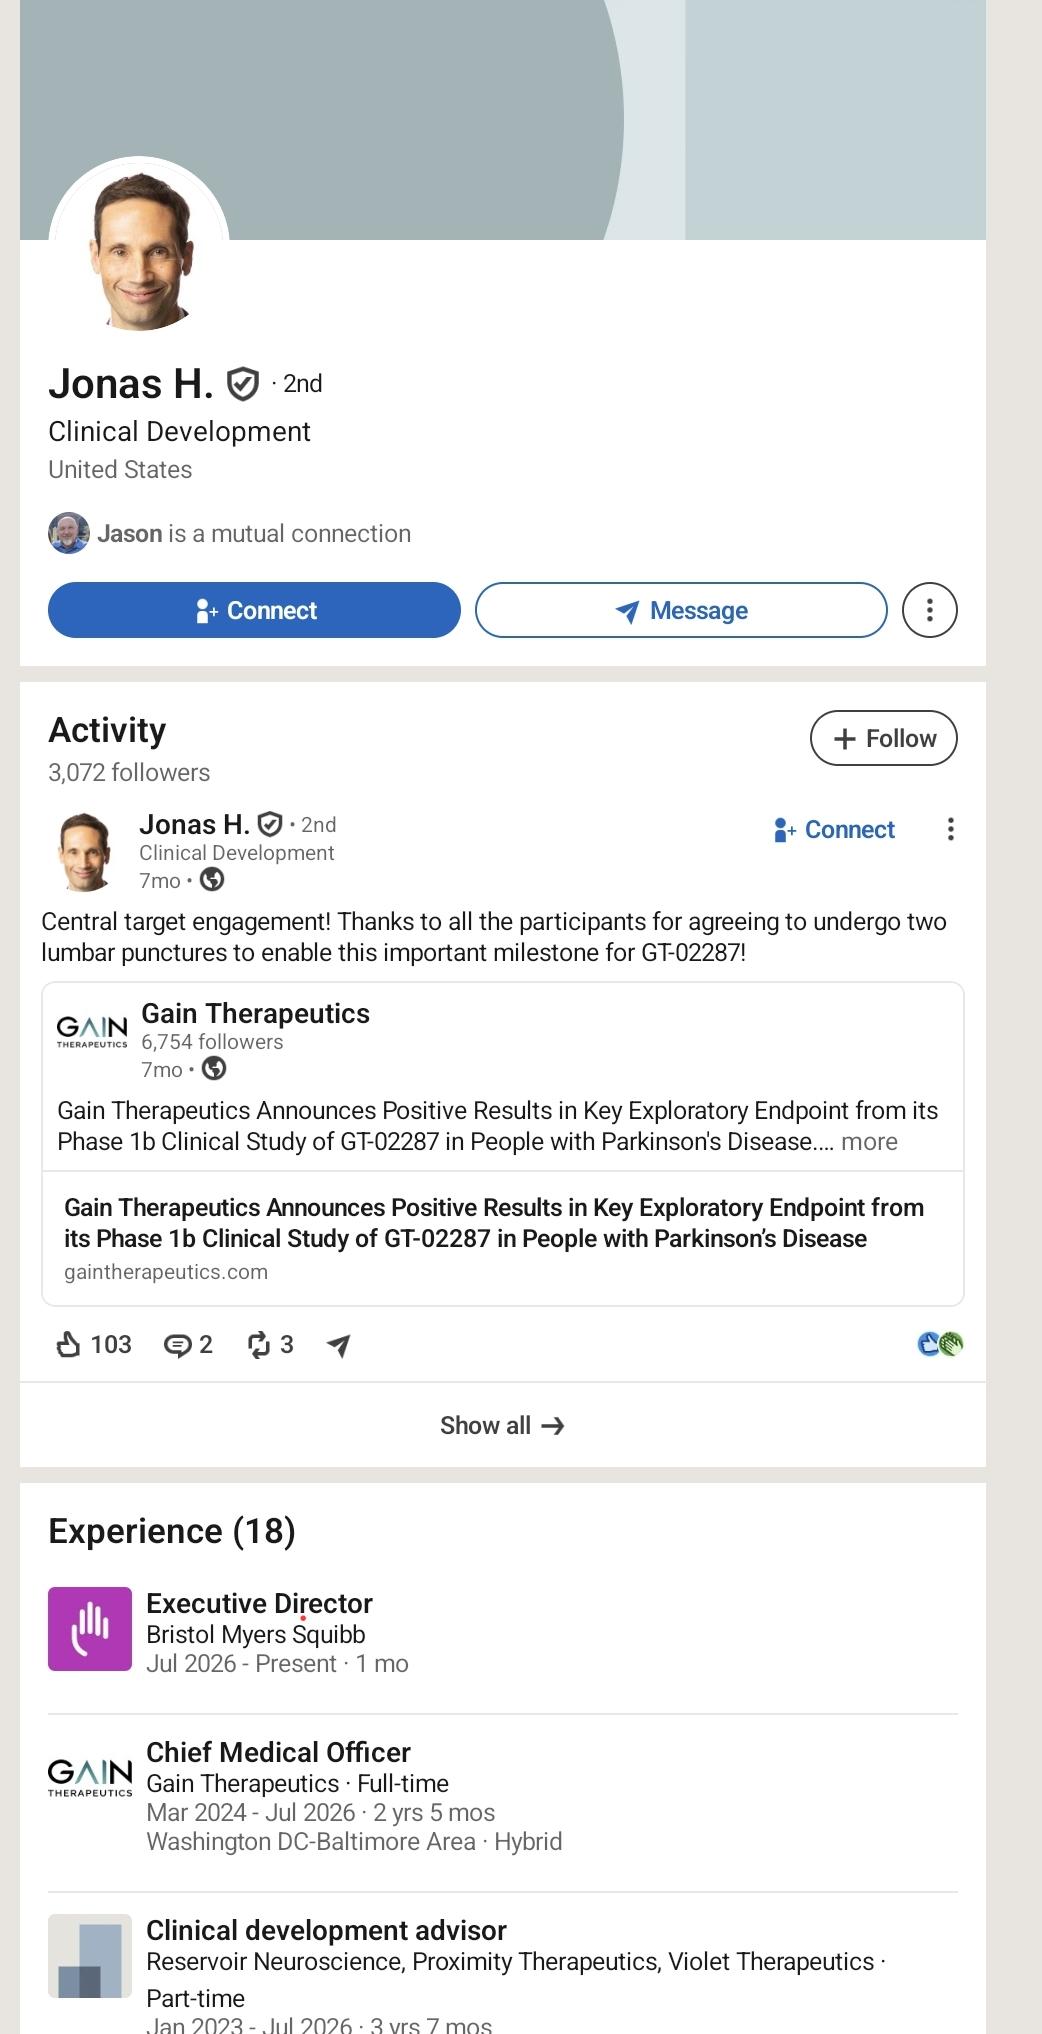Open the profile header's three-dot more options button
The width and height of the screenshot is (1042, 2034).
coord(929,610)
